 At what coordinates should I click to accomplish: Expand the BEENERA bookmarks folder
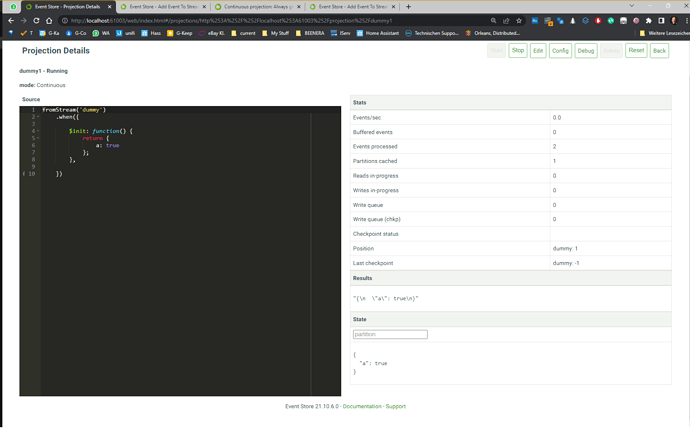[x=310, y=33]
